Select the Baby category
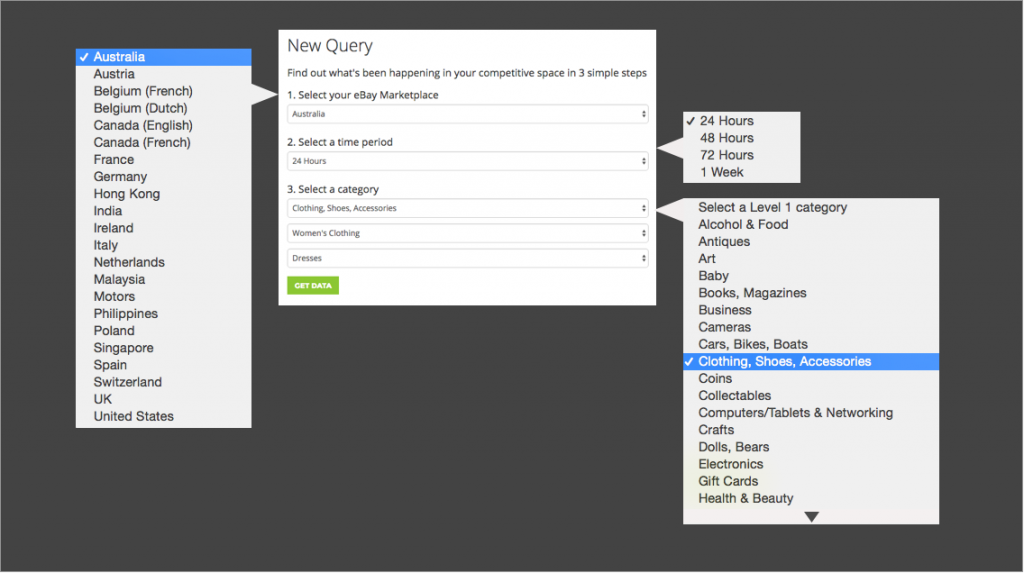 click(x=811, y=276)
